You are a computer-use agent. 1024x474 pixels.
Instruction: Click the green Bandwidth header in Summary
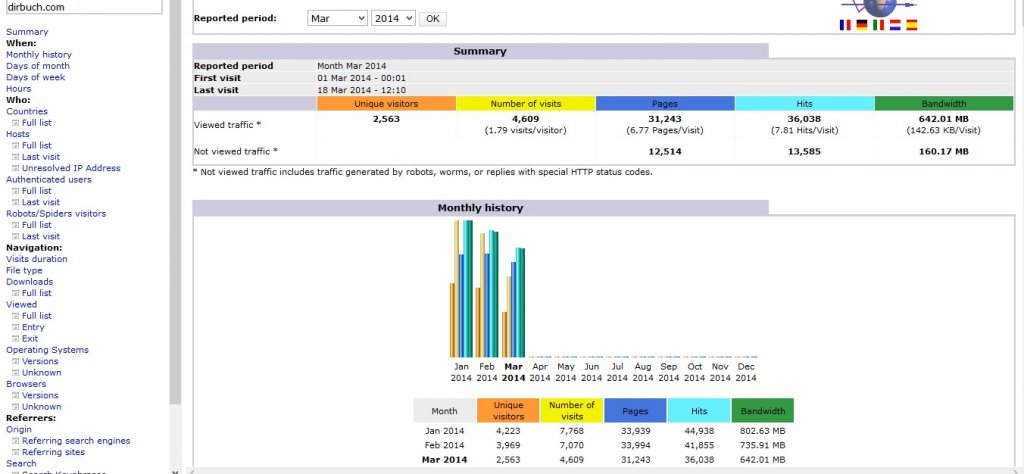coord(944,104)
